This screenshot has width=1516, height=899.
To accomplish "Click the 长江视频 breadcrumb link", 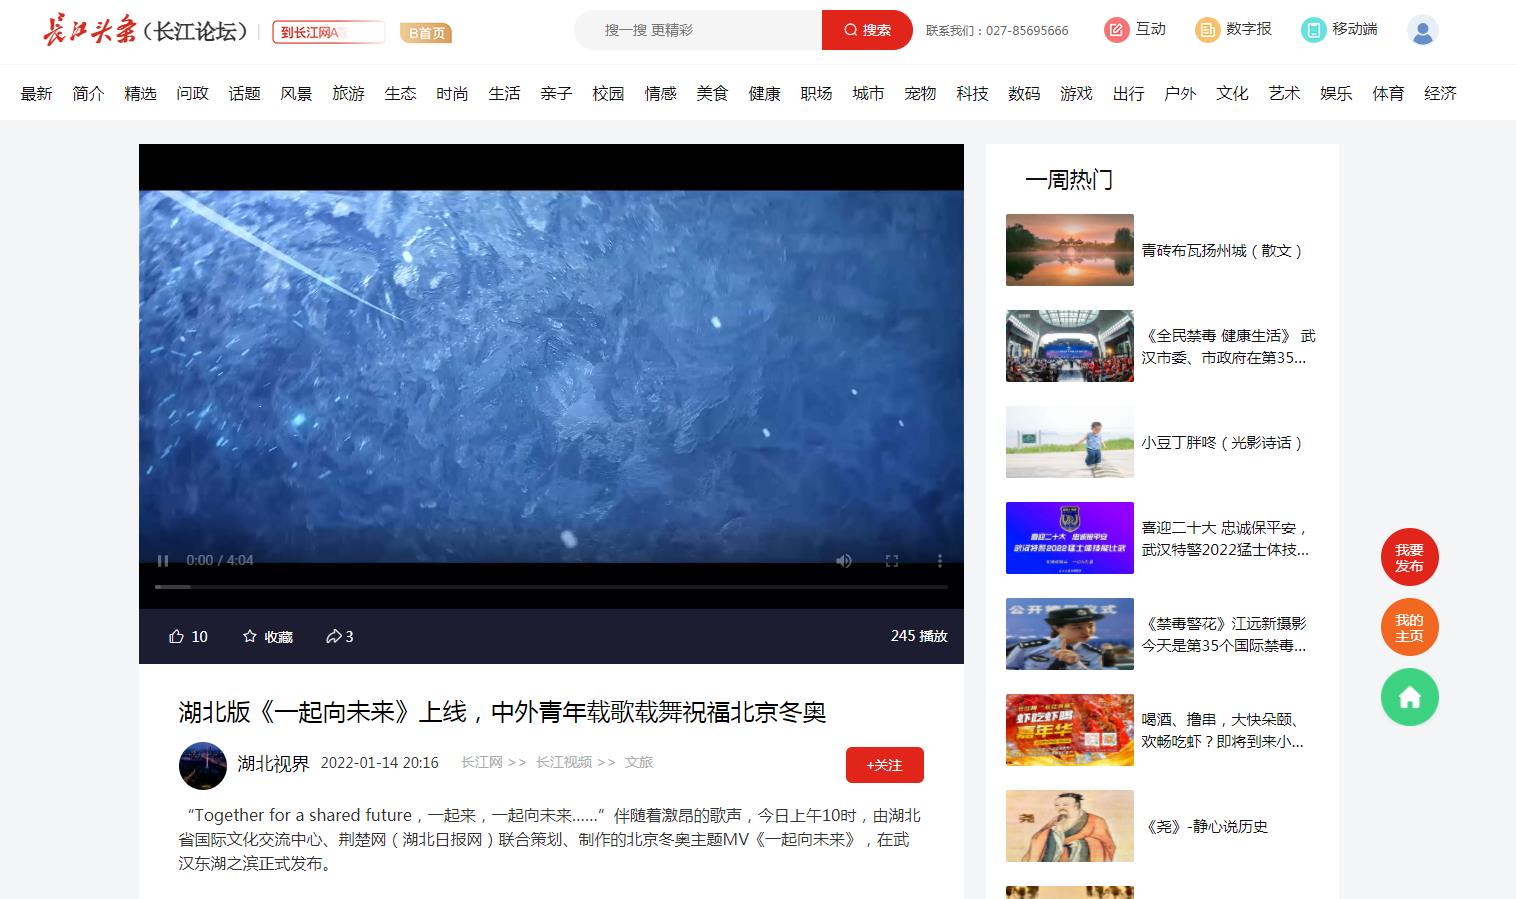I will coord(564,762).
